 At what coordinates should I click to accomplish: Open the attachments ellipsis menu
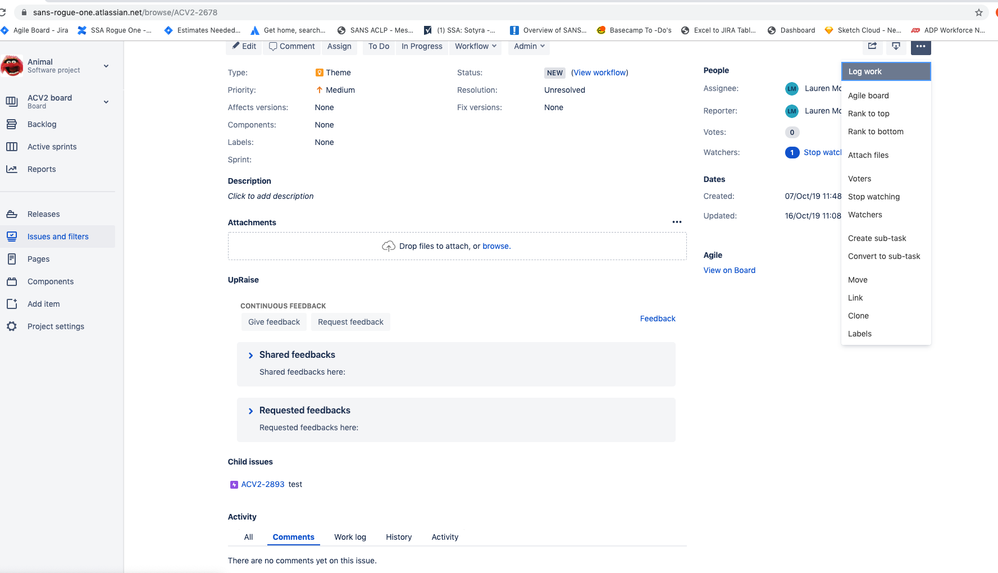[677, 222]
